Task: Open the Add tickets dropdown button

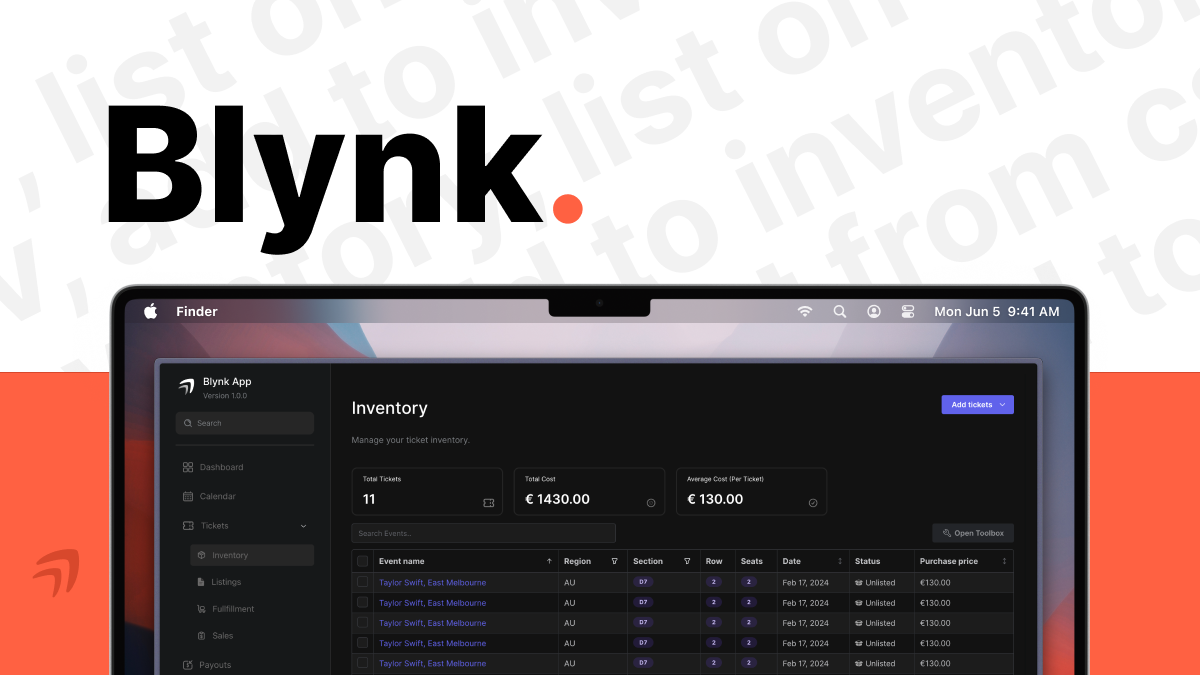Action: tap(978, 405)
